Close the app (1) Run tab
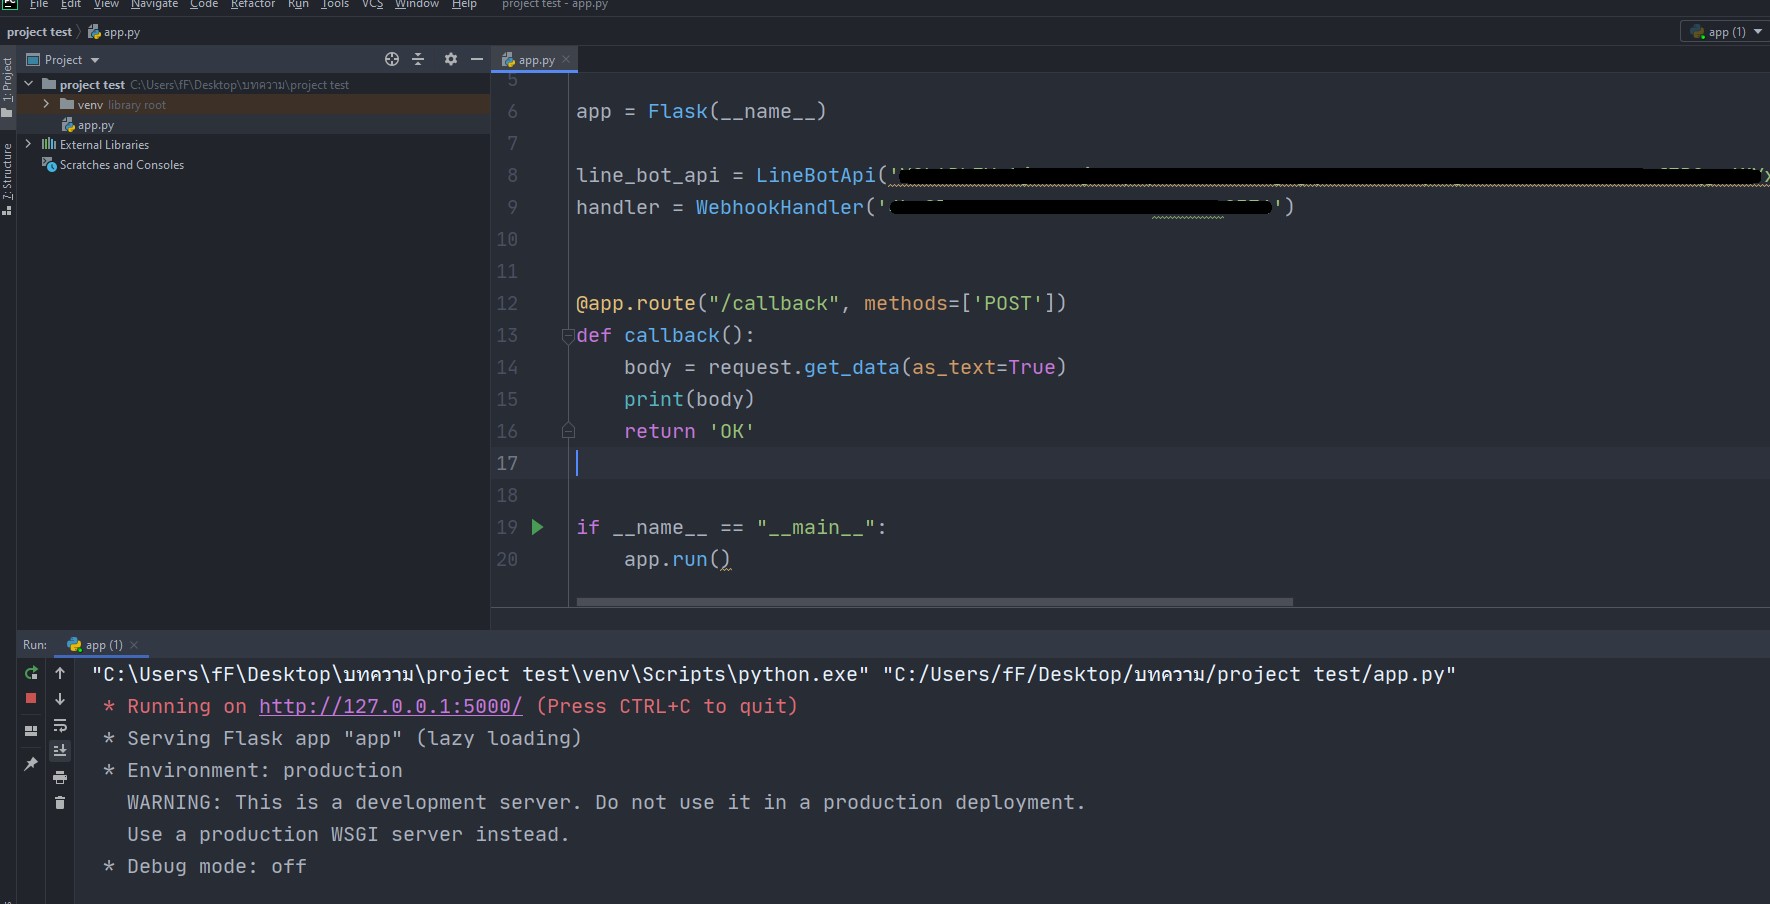This screenshot has width=1770, height=904. coord(134,645)
